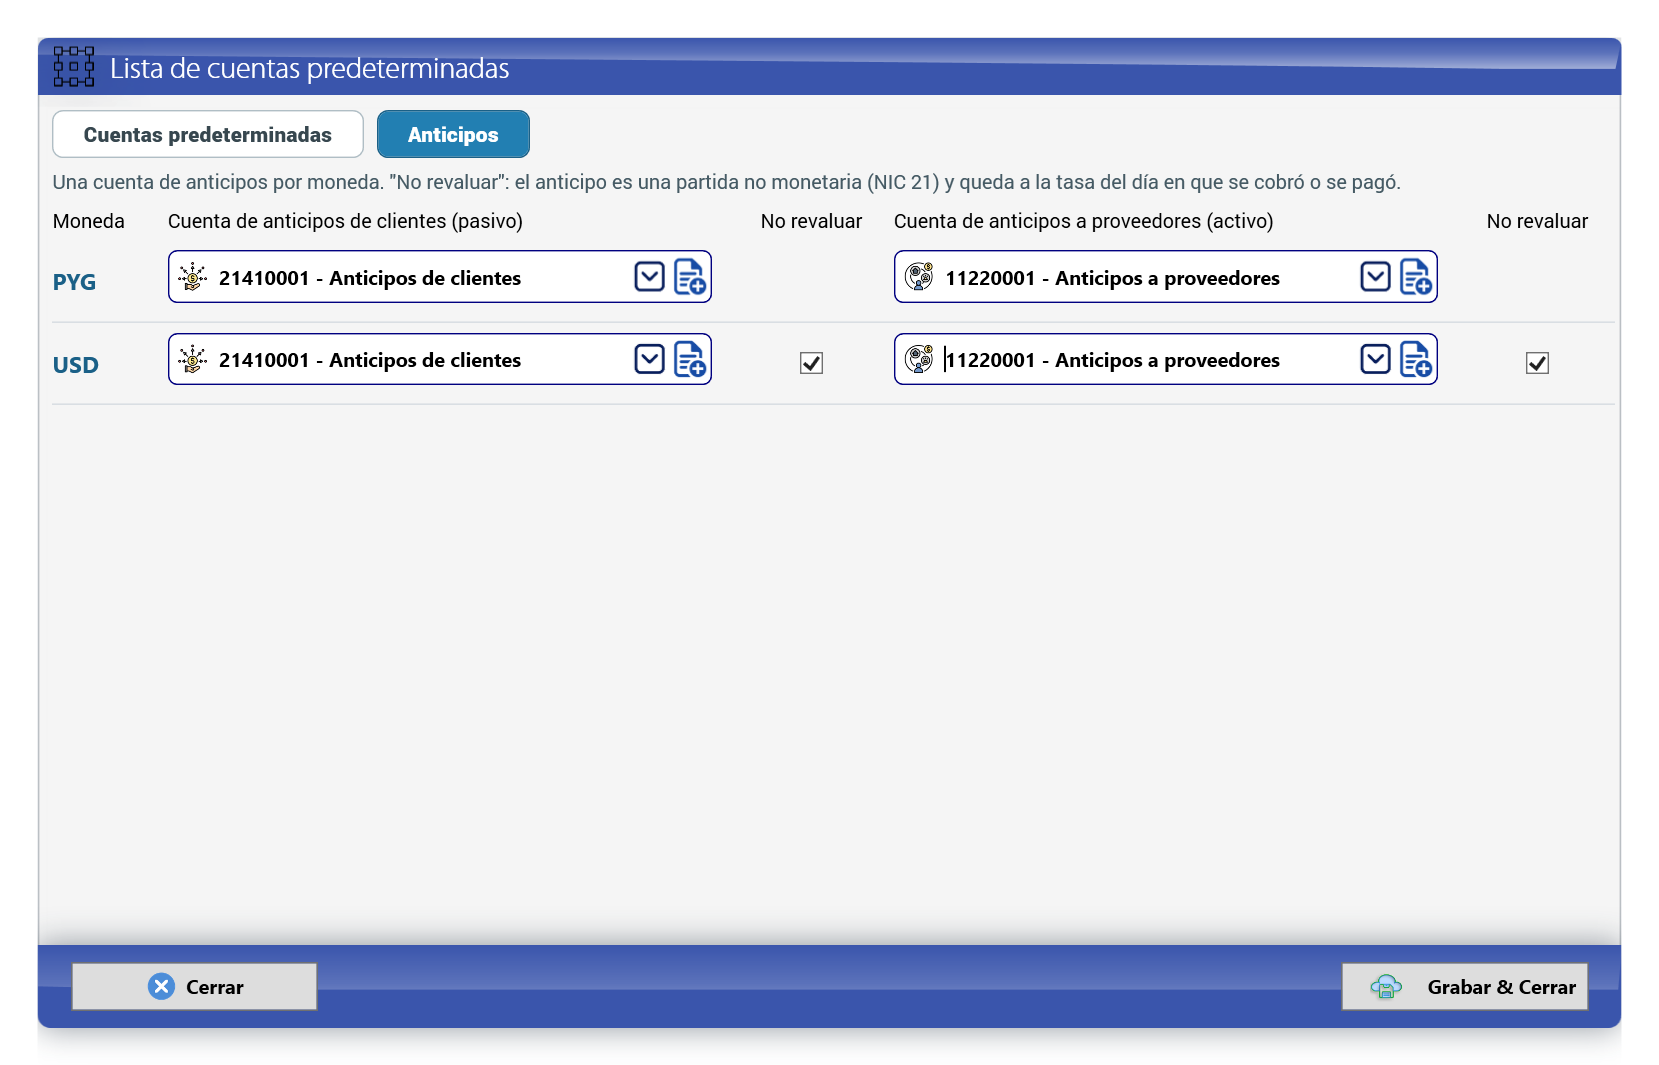Viewport: 1659px width, 1065px height.
Task: Click the USD currency label
Action: (x=76, y=365)
